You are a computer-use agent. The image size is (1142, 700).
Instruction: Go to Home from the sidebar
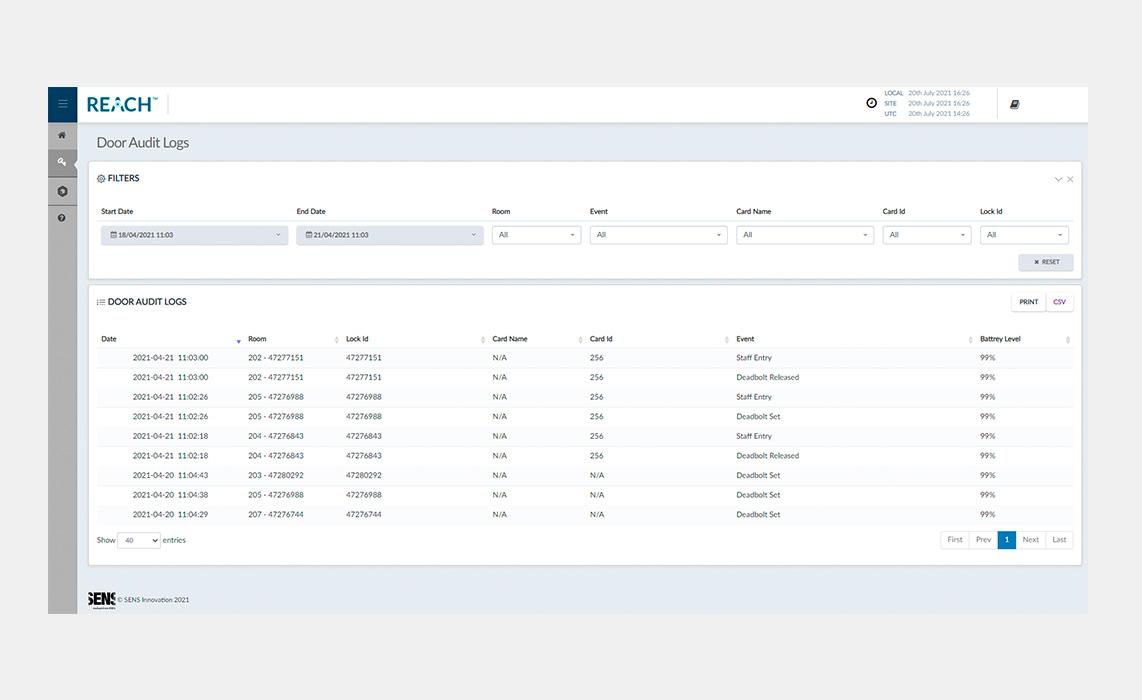tap(62, 135)
